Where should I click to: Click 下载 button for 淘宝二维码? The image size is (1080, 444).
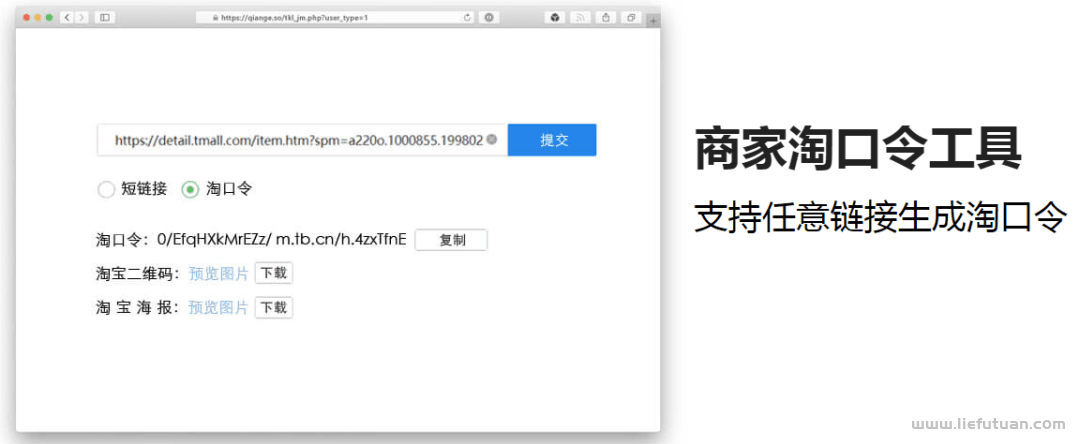(x=273, y=273)
